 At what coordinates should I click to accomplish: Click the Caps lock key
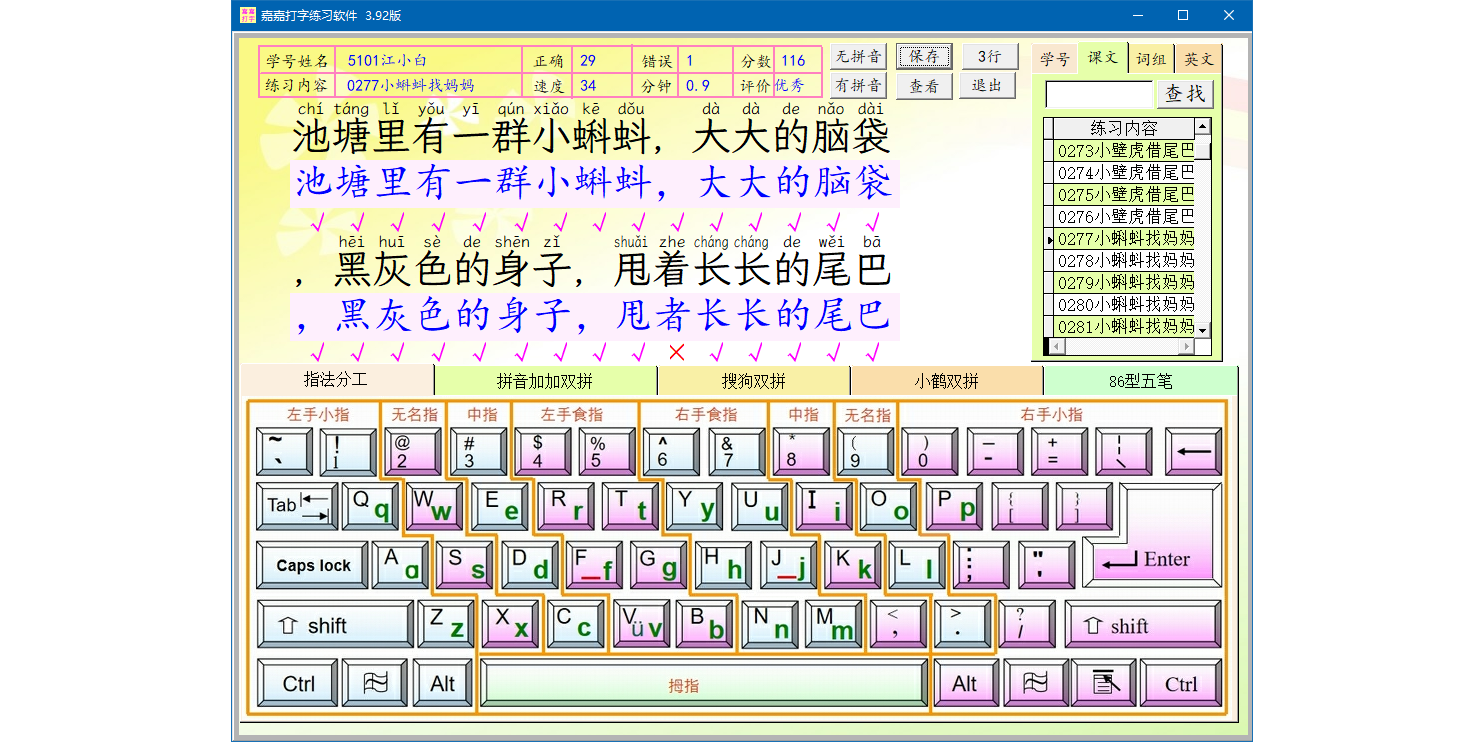(x=313, y=566)
